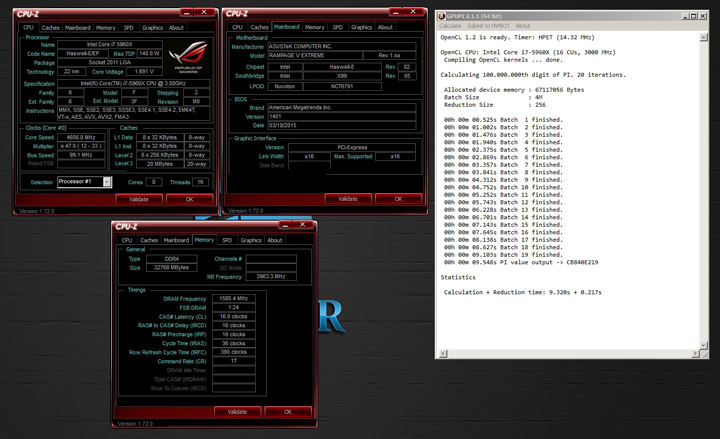Close the Mainboard CPU-Z window
Screen dimensions: 720x439
(413, 12)
